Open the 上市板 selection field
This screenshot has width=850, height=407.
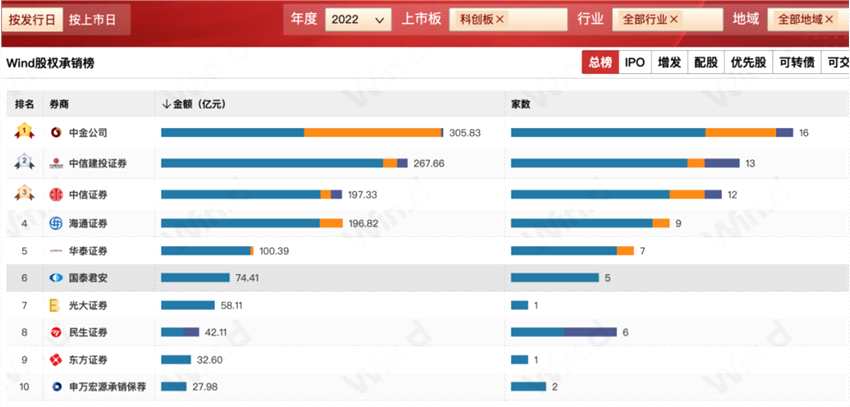coord(508,20)
